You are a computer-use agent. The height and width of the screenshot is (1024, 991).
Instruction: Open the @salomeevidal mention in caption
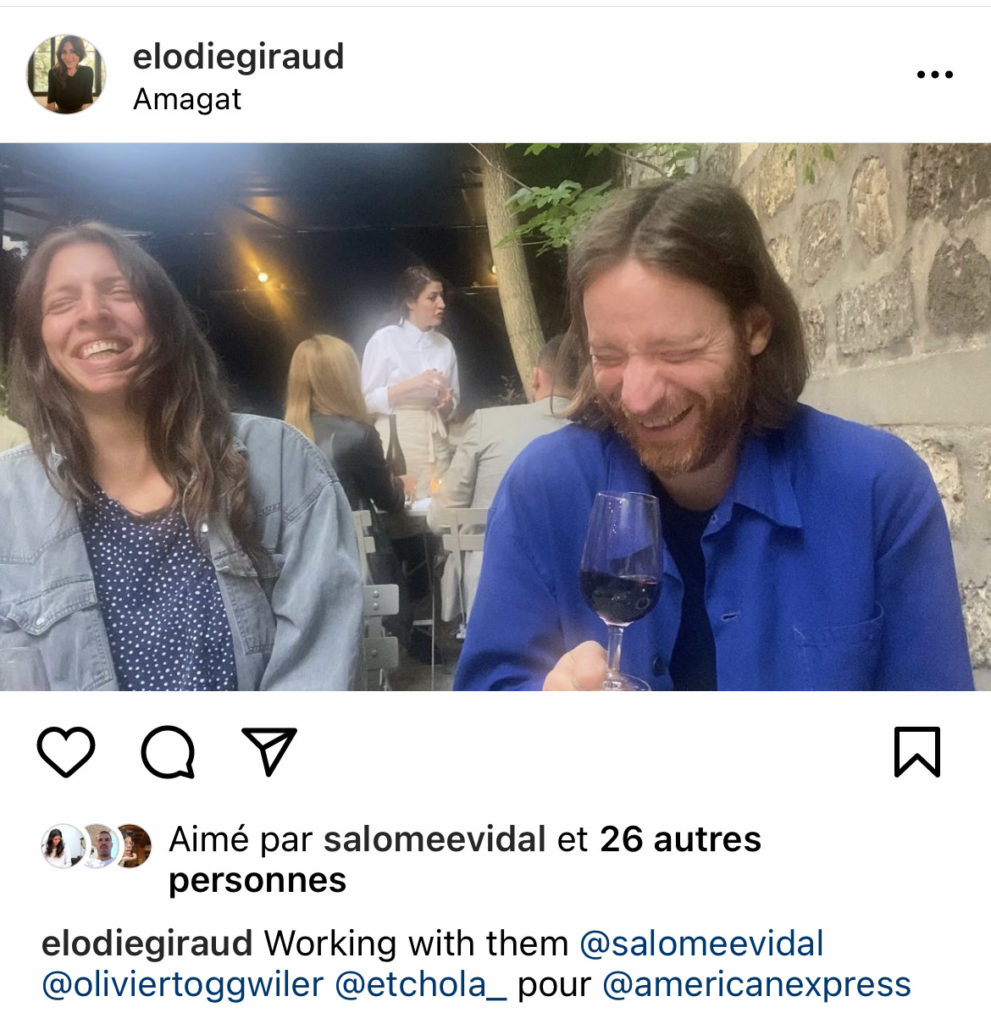coord(702,944)
